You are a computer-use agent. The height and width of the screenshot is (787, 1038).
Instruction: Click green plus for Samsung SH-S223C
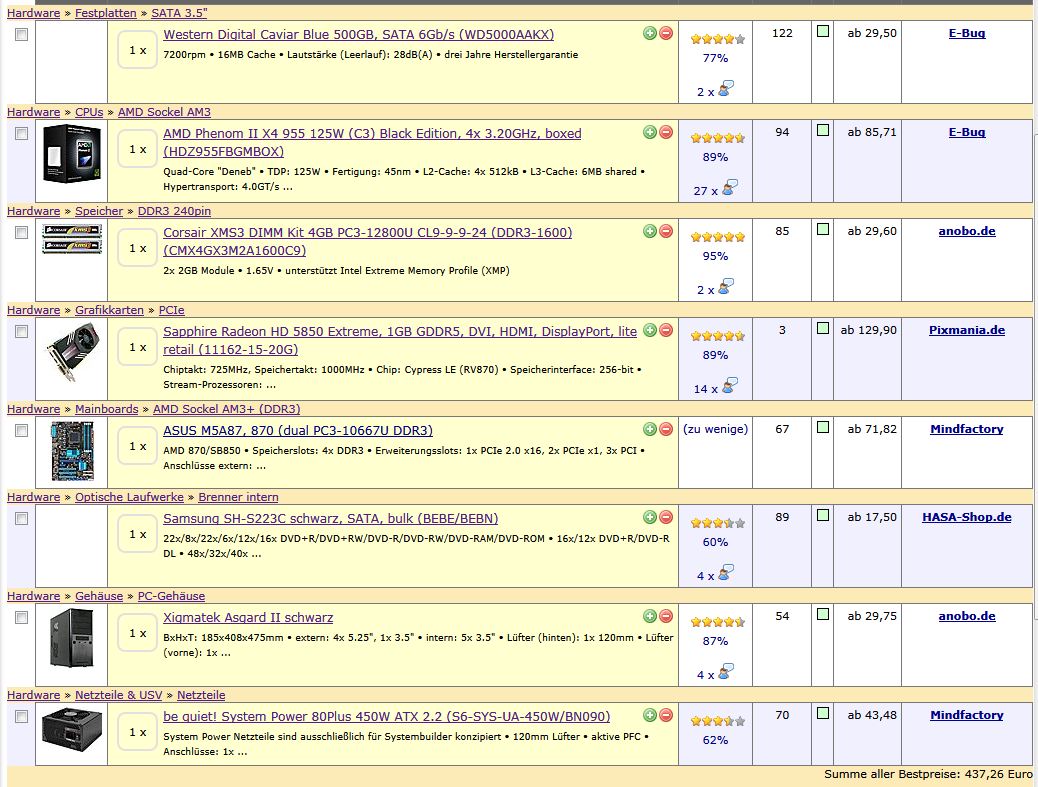[x=650, y=517]
